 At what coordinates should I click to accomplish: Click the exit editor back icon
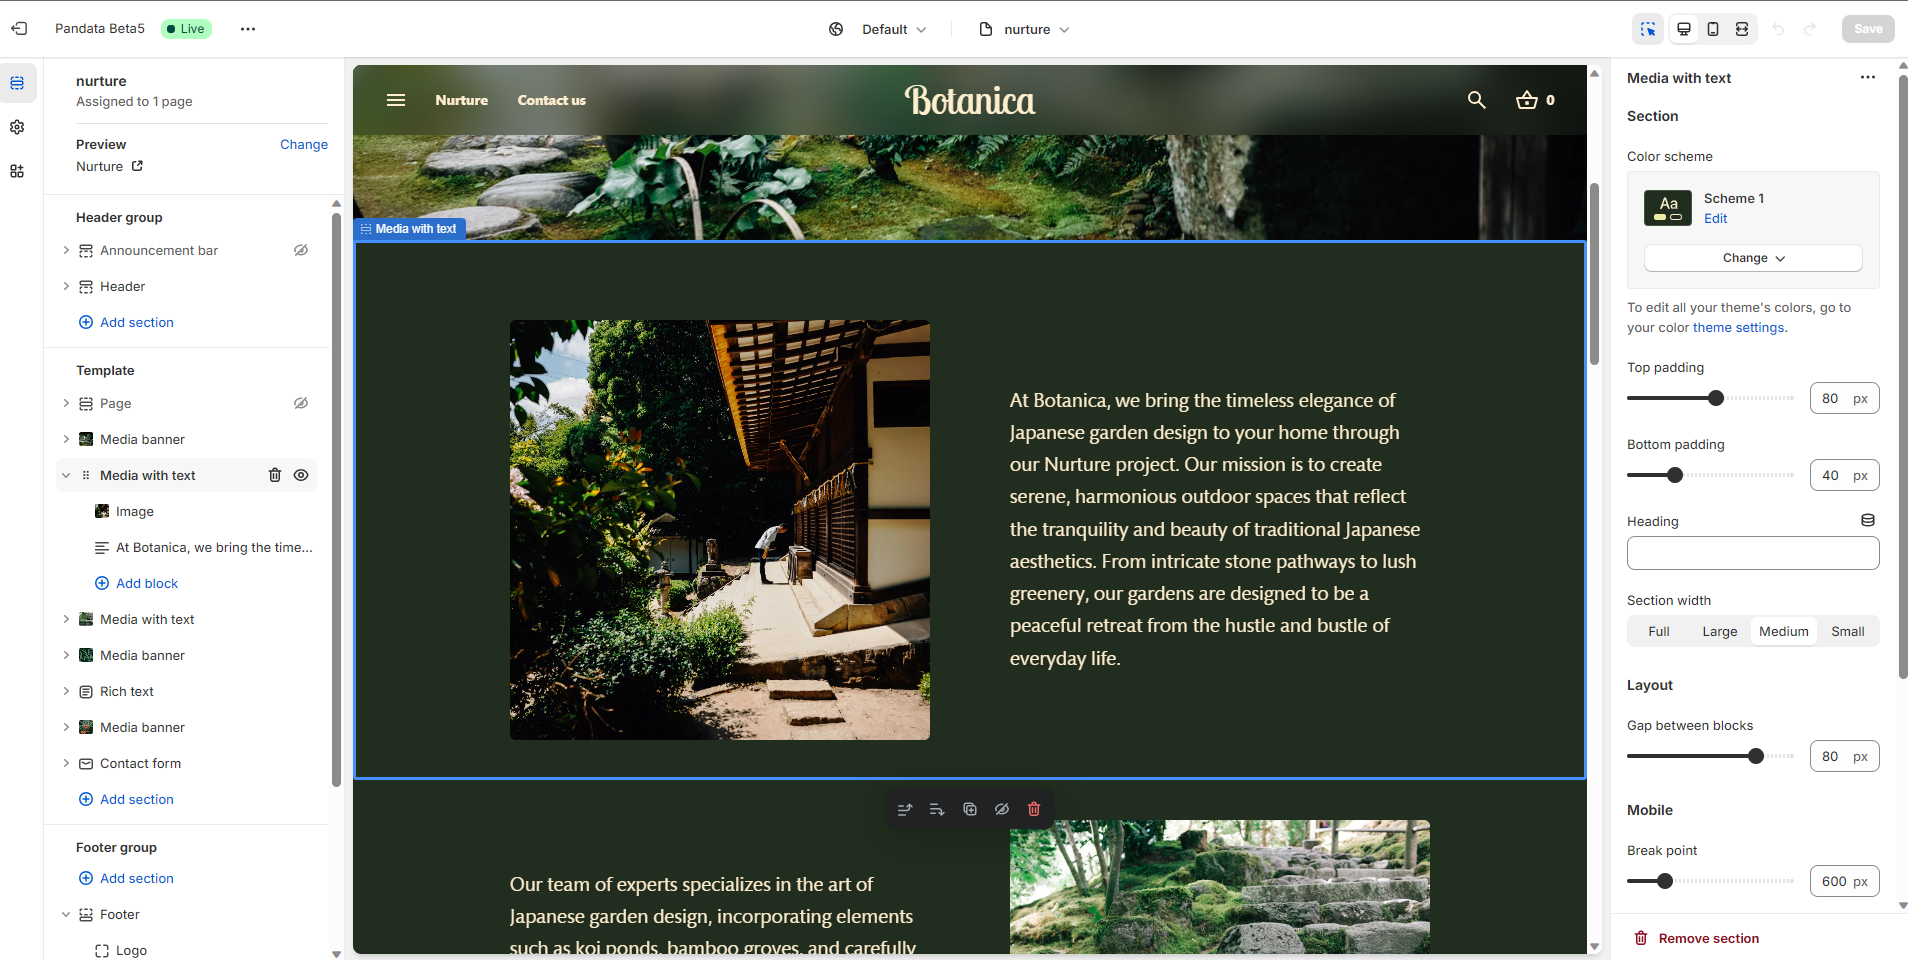19,29
